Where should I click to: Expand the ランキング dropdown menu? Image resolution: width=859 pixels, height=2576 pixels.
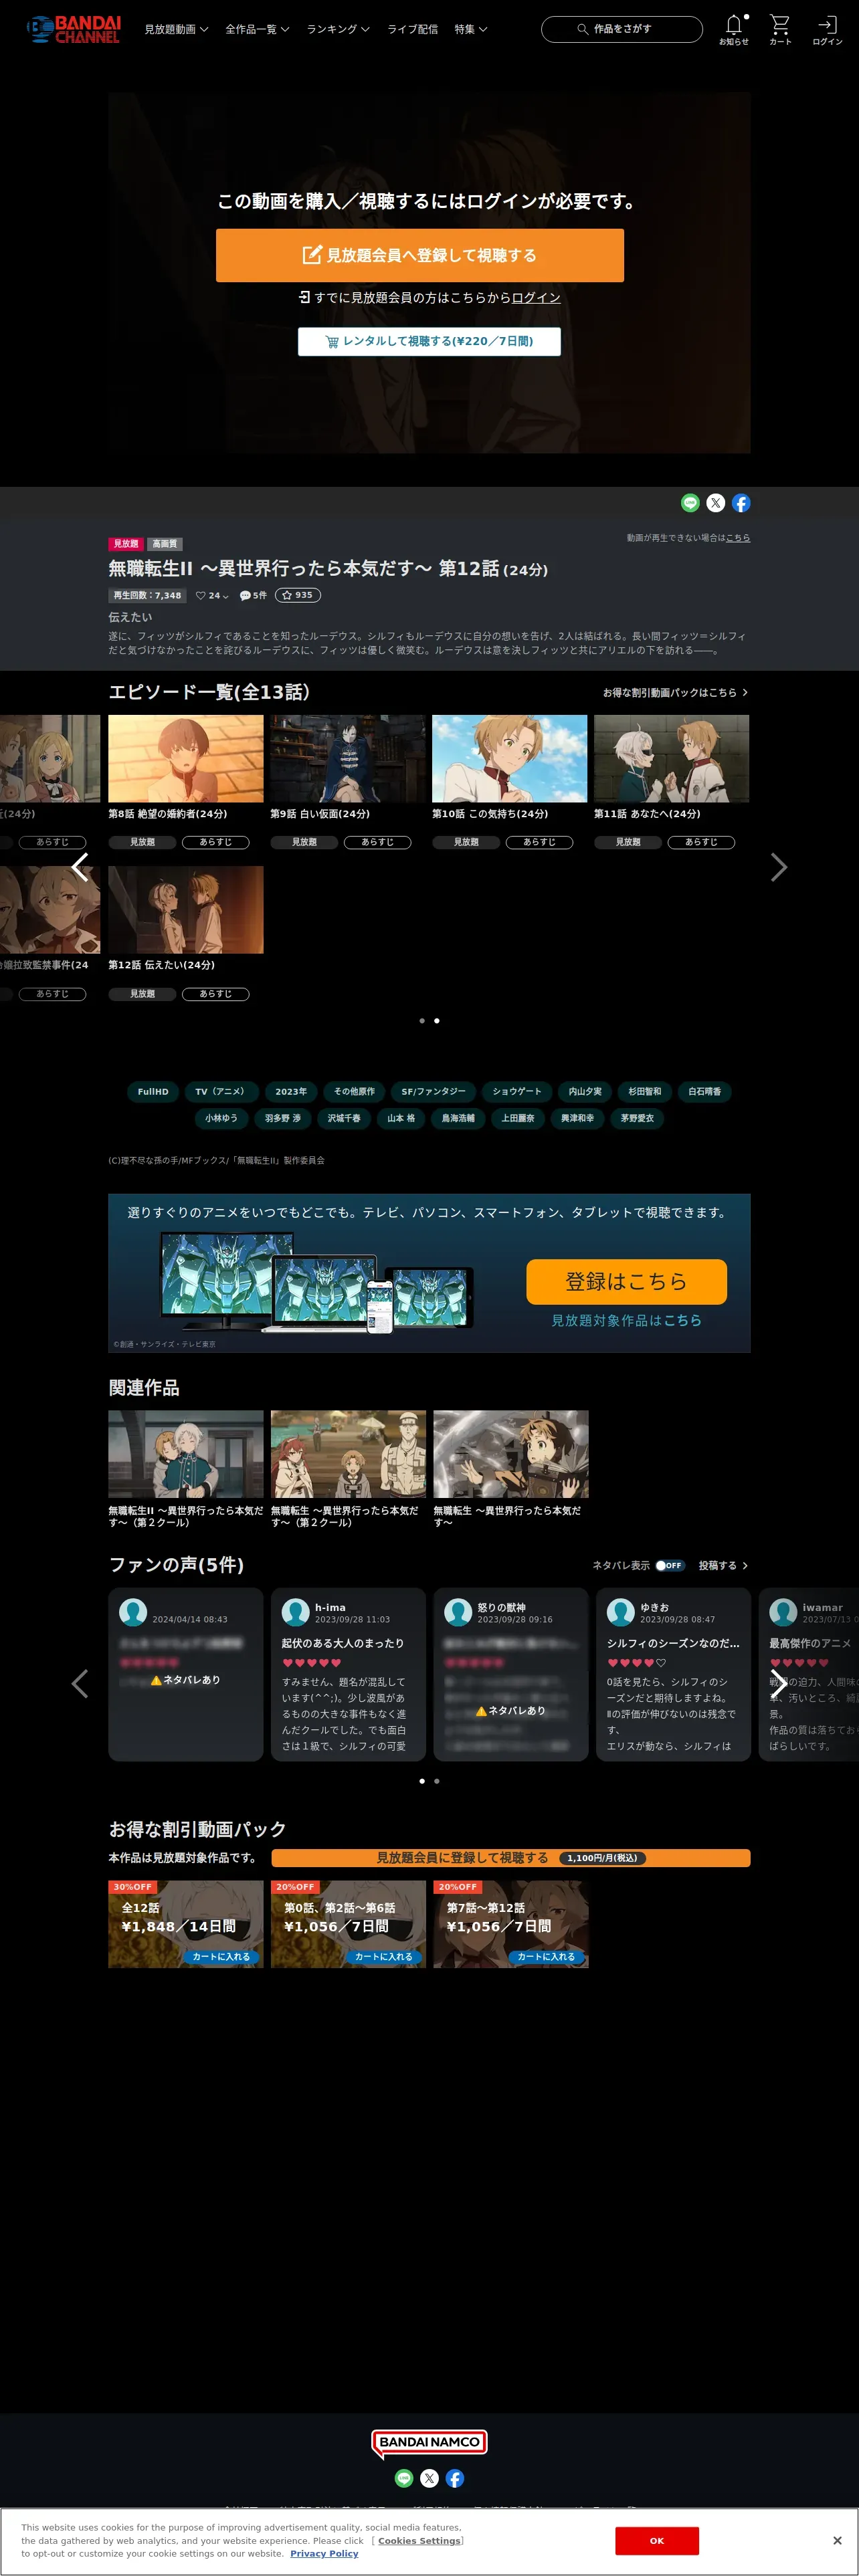pyautogui.click(x=338, y=29)
